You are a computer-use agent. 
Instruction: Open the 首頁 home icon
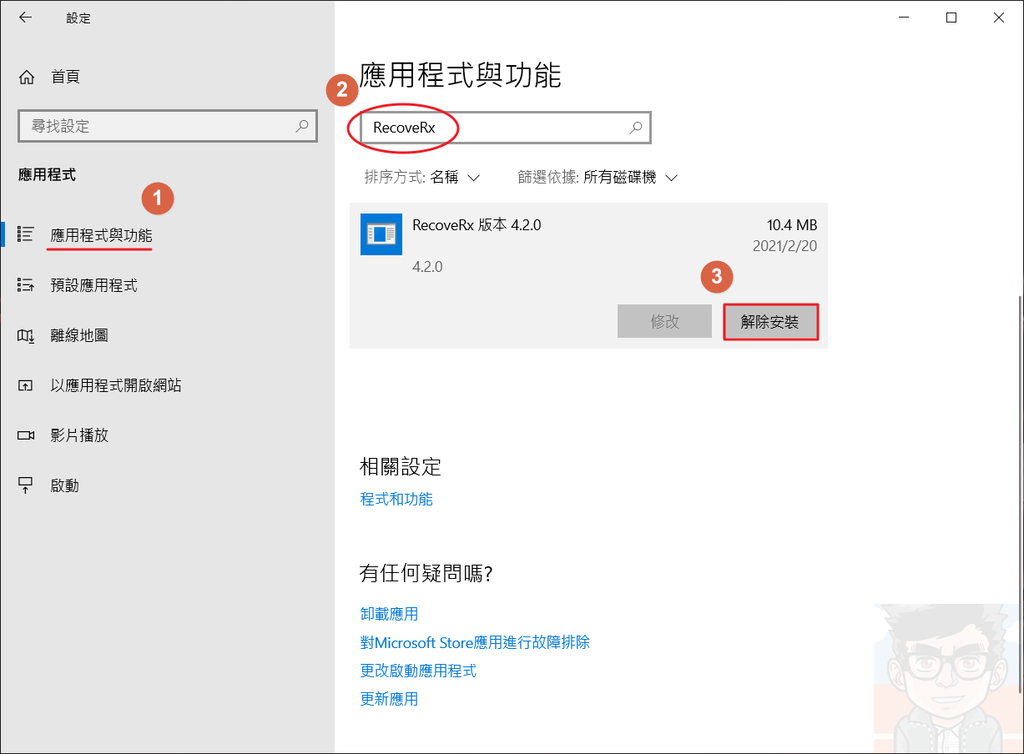point(26,78)
